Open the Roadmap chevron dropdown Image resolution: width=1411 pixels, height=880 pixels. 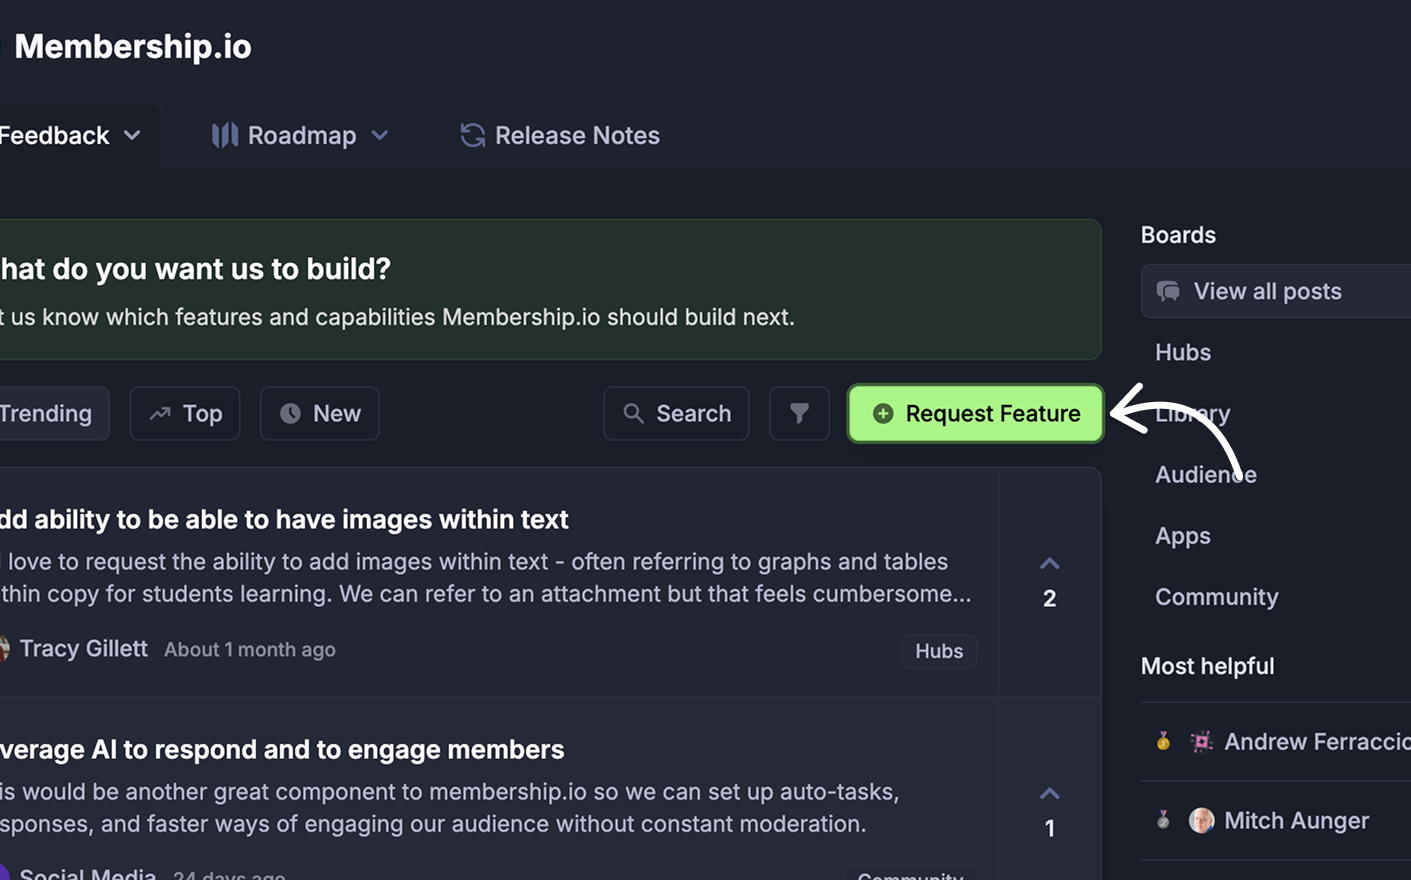[380, 135]
